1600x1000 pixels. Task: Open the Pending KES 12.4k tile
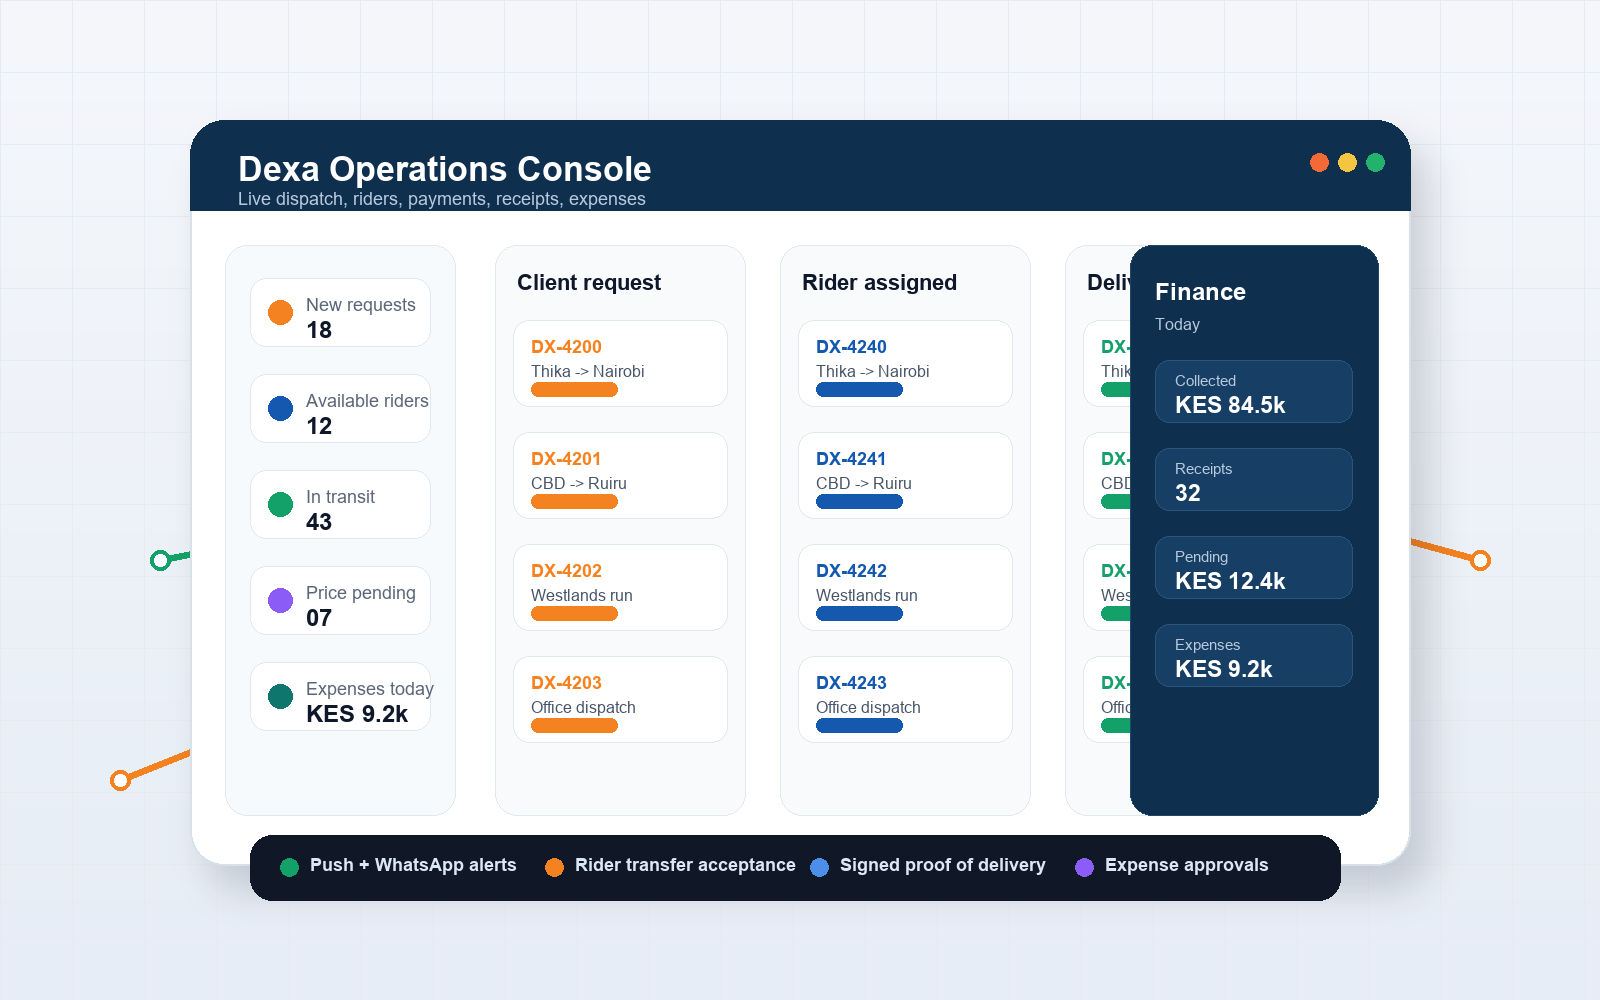[x=1254, y=568]
